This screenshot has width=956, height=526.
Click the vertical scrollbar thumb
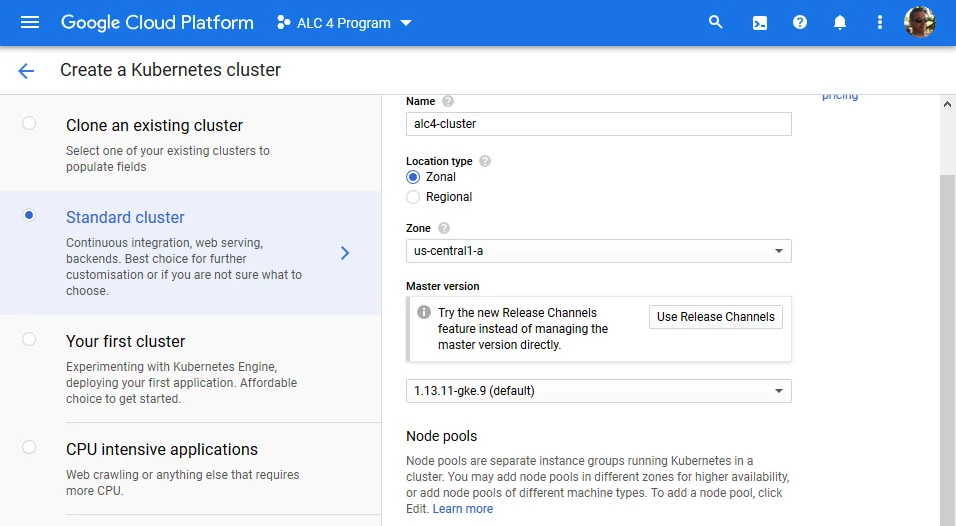coord(947,349)
